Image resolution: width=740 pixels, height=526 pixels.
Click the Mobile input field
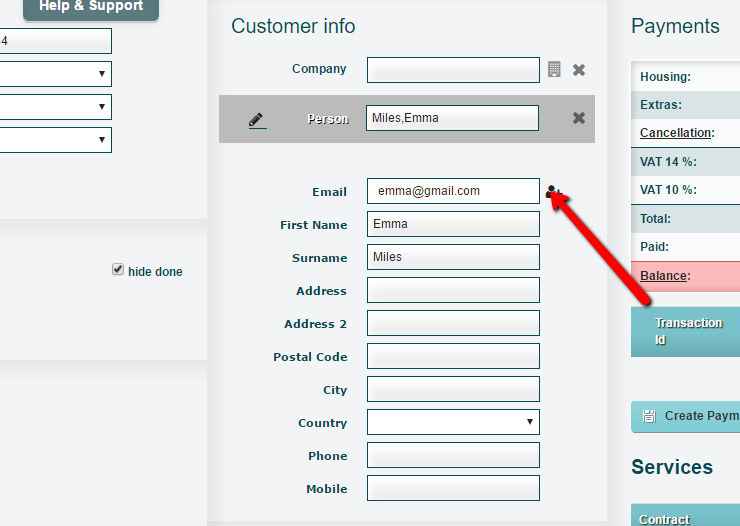453,488
